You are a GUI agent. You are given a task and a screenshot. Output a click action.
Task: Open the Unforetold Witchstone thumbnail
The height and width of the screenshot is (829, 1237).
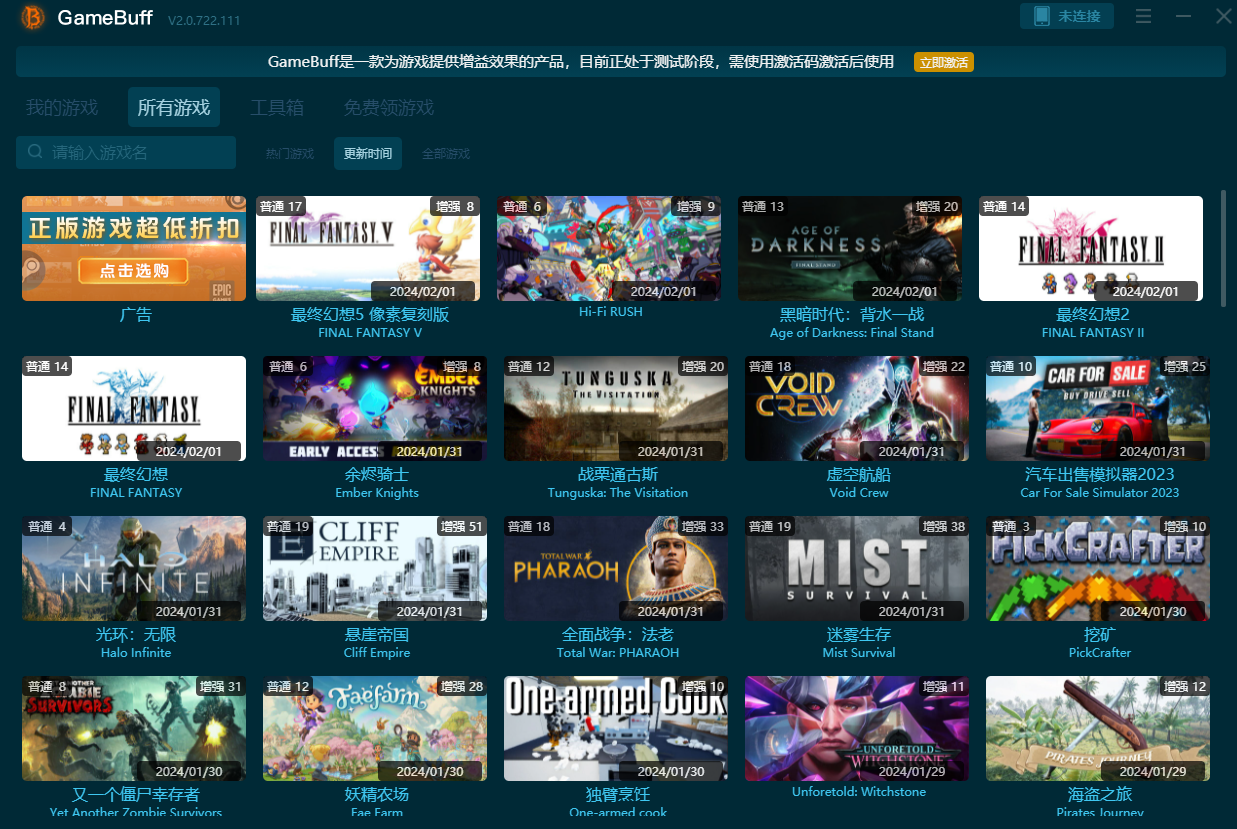pos(857,728)
